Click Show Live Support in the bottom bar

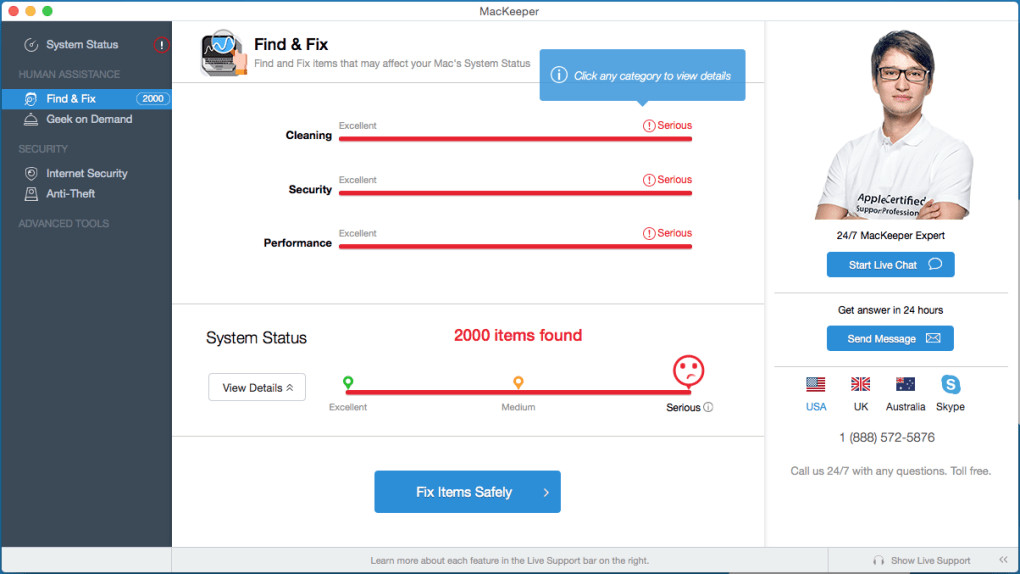point(930,560)
